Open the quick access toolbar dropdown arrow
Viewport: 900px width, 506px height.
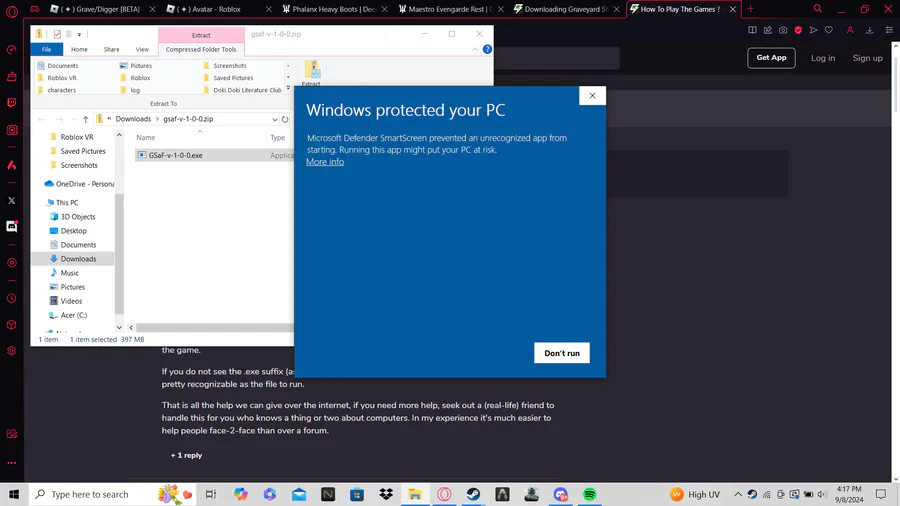tap(79, 34)
